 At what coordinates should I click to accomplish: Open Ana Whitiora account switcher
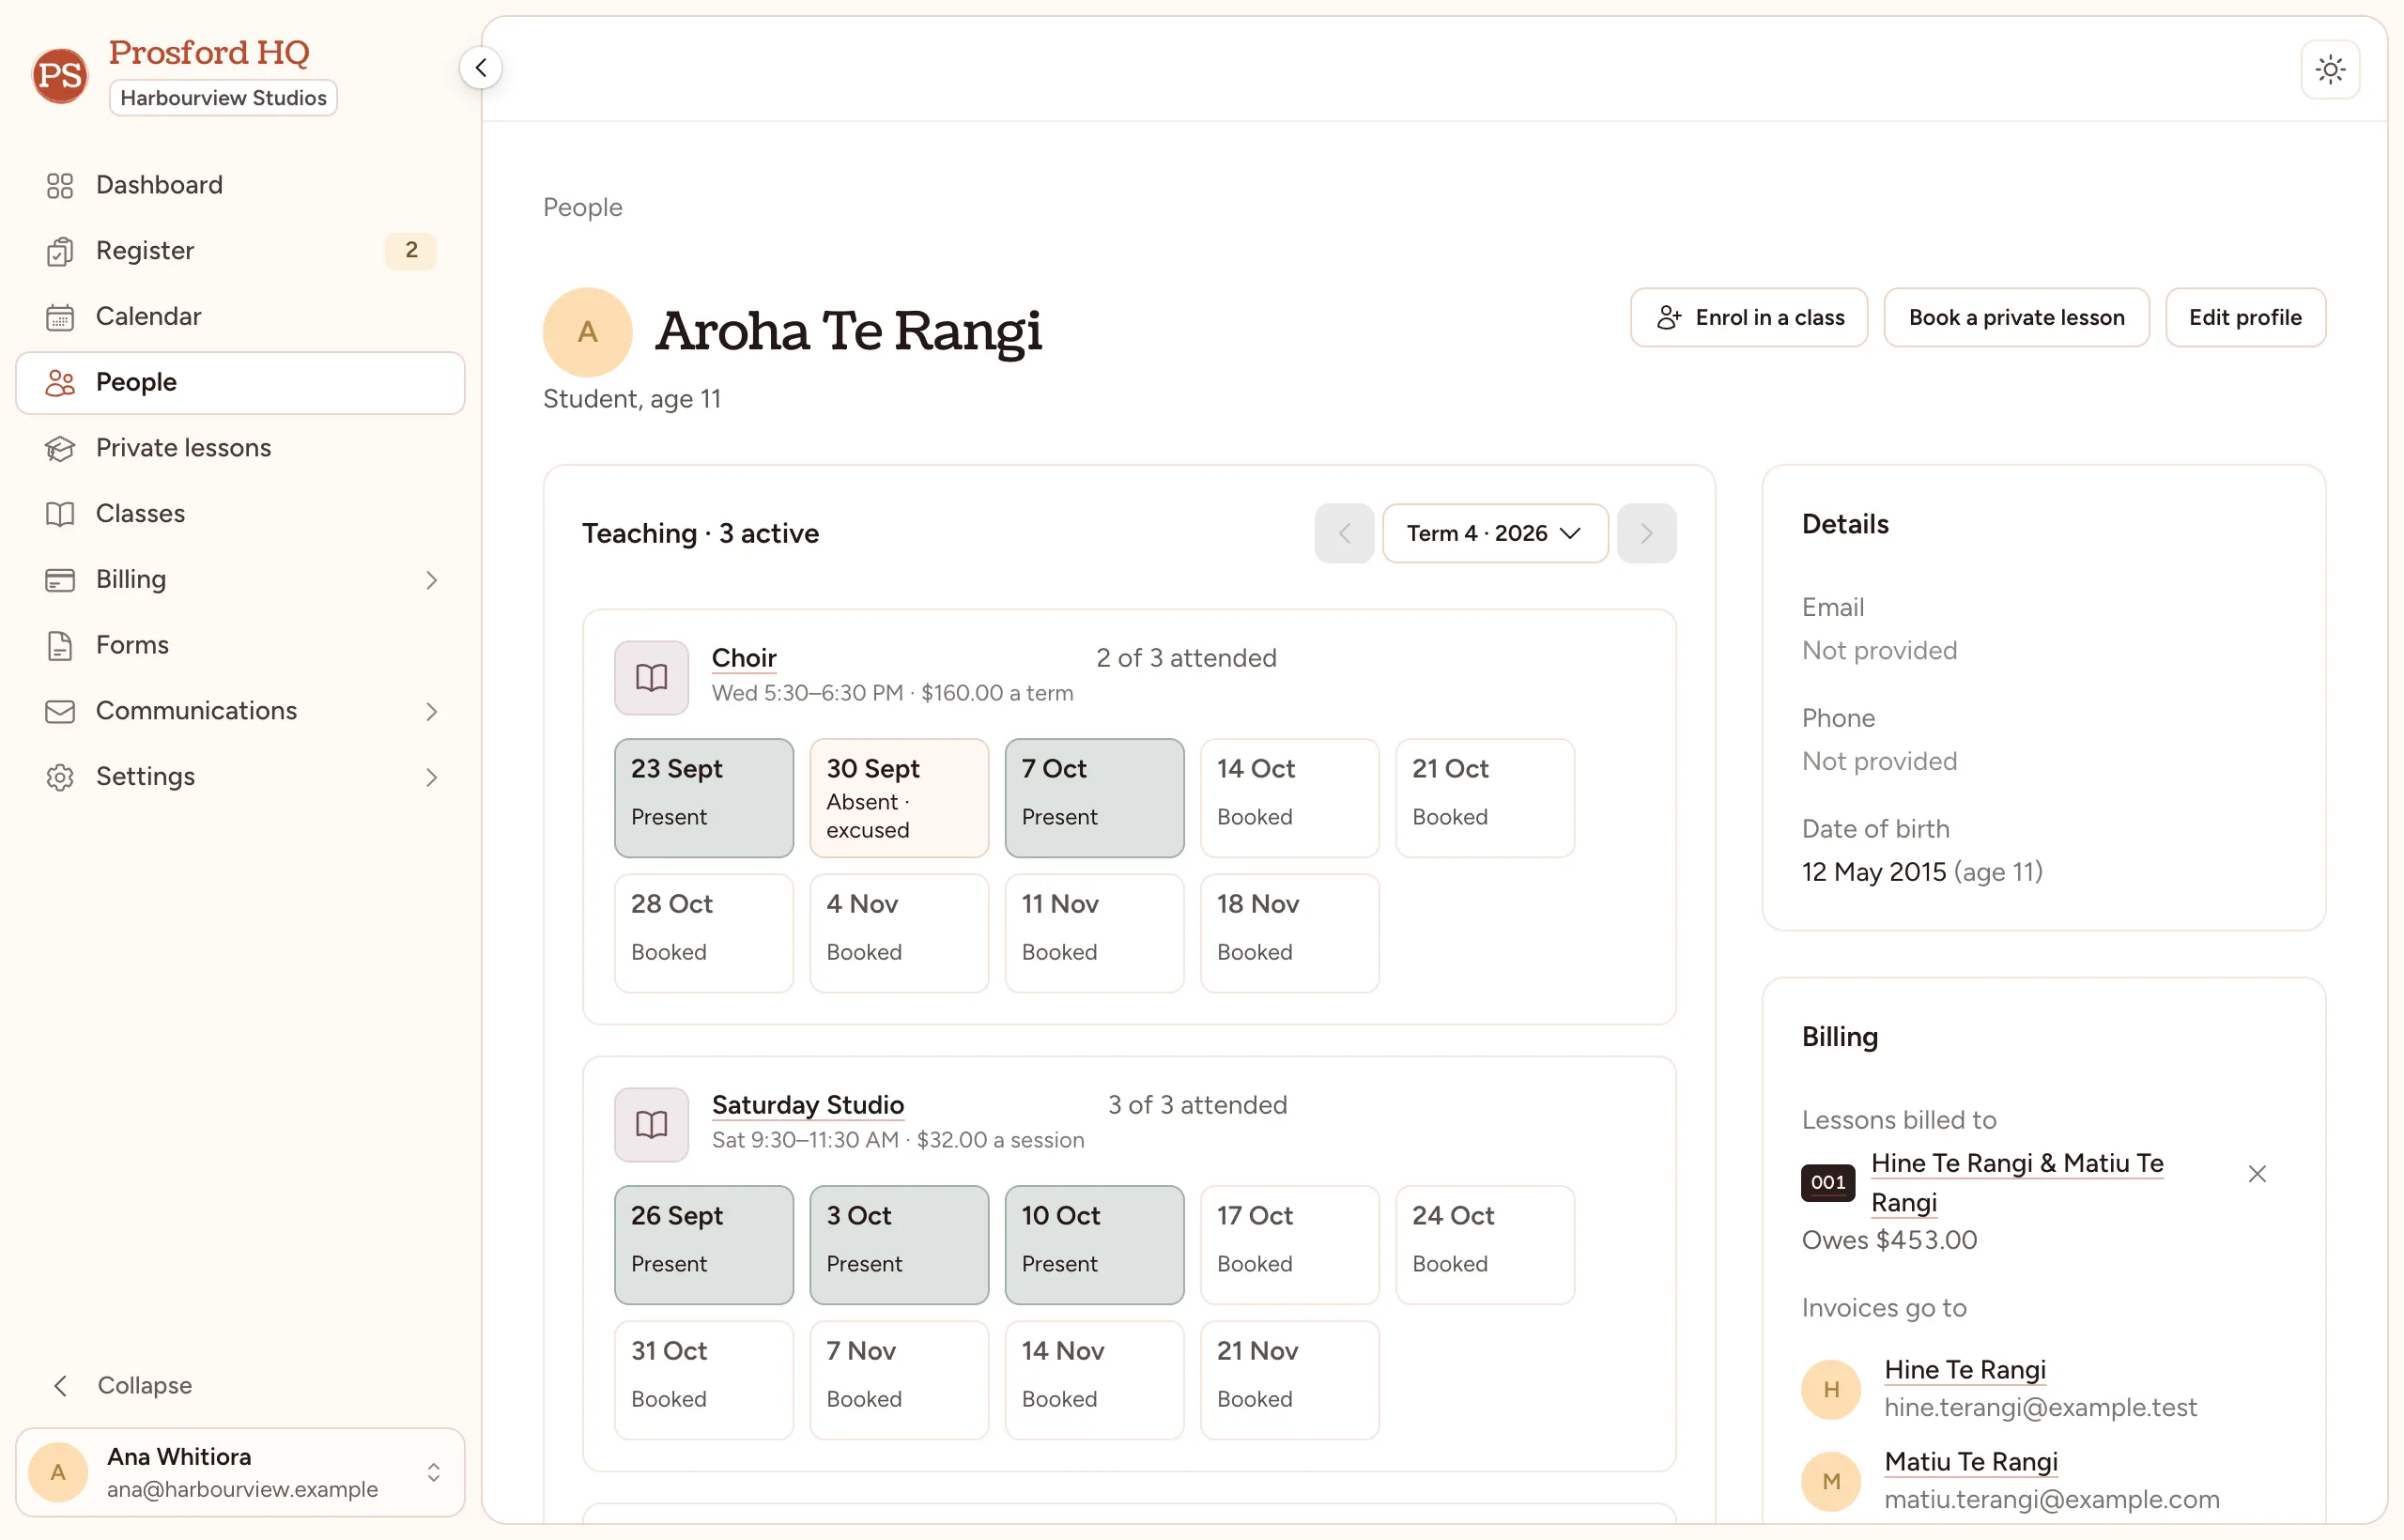click(x=240, y=1472)
